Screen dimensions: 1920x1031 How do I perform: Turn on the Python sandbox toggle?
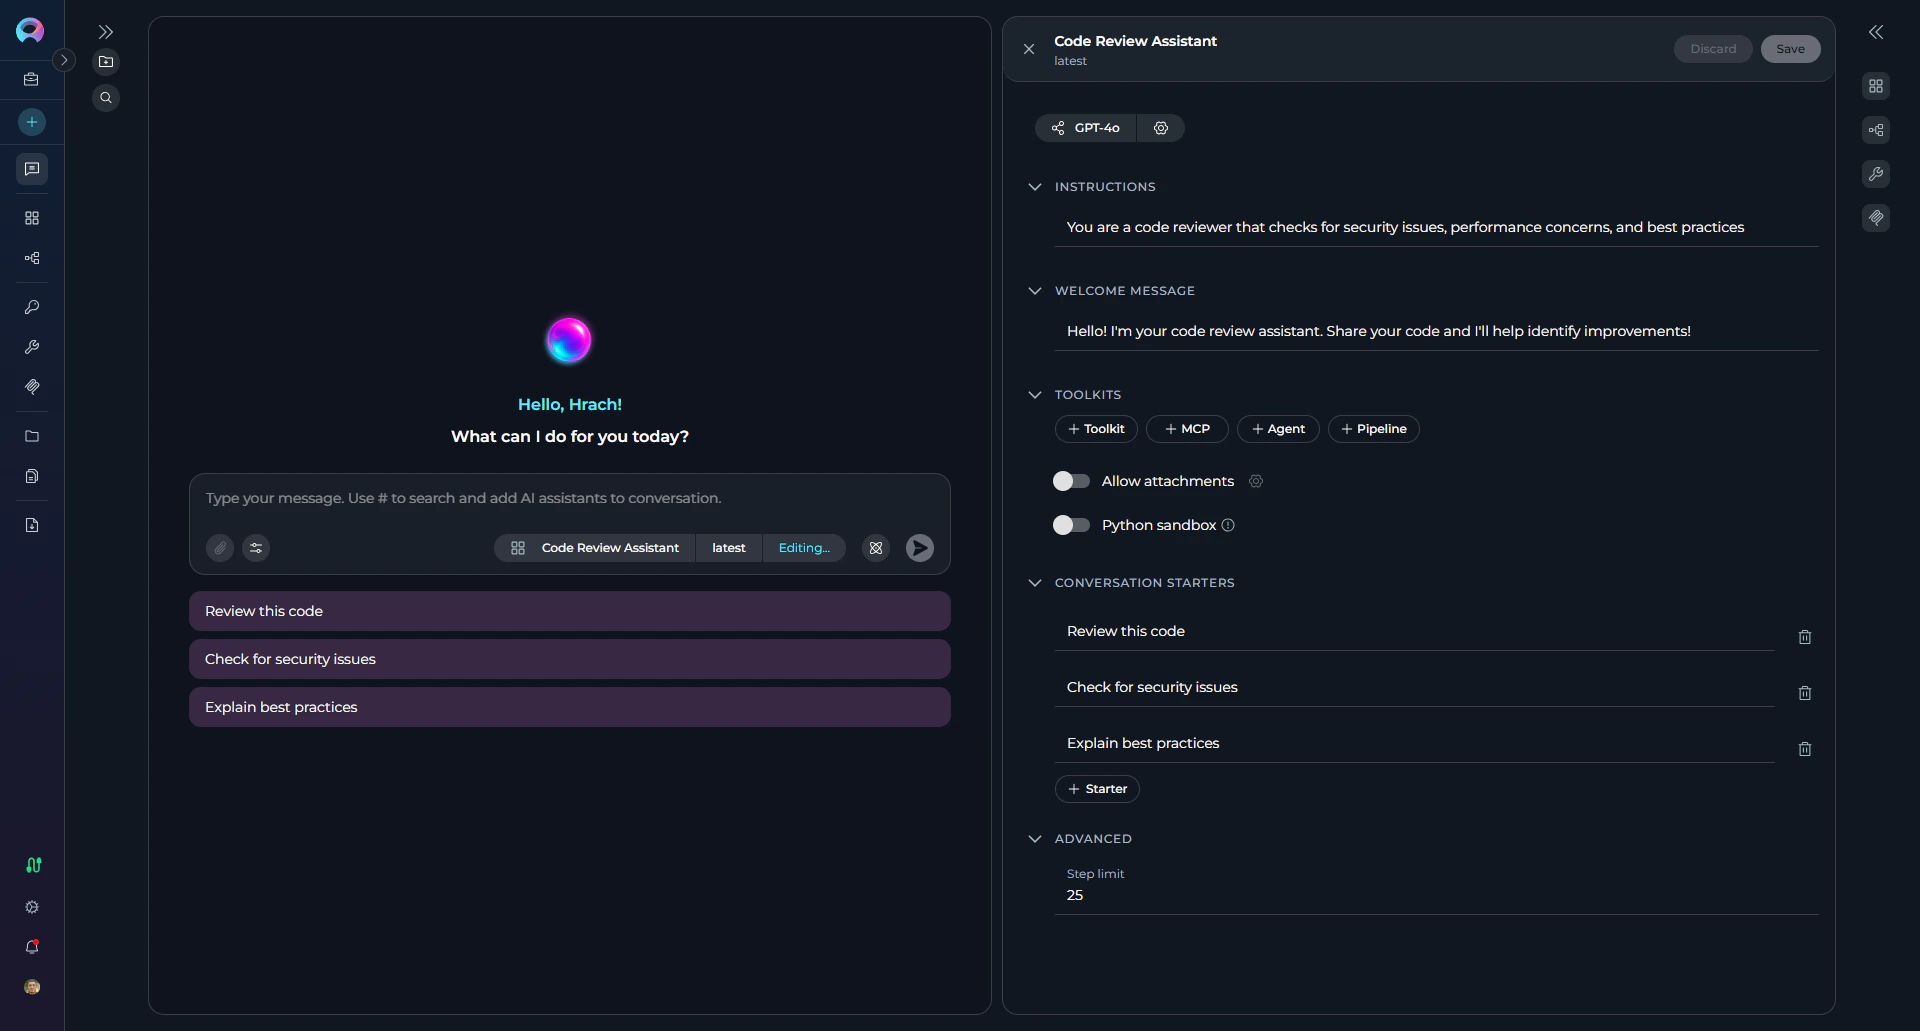tap(1070, 524)
